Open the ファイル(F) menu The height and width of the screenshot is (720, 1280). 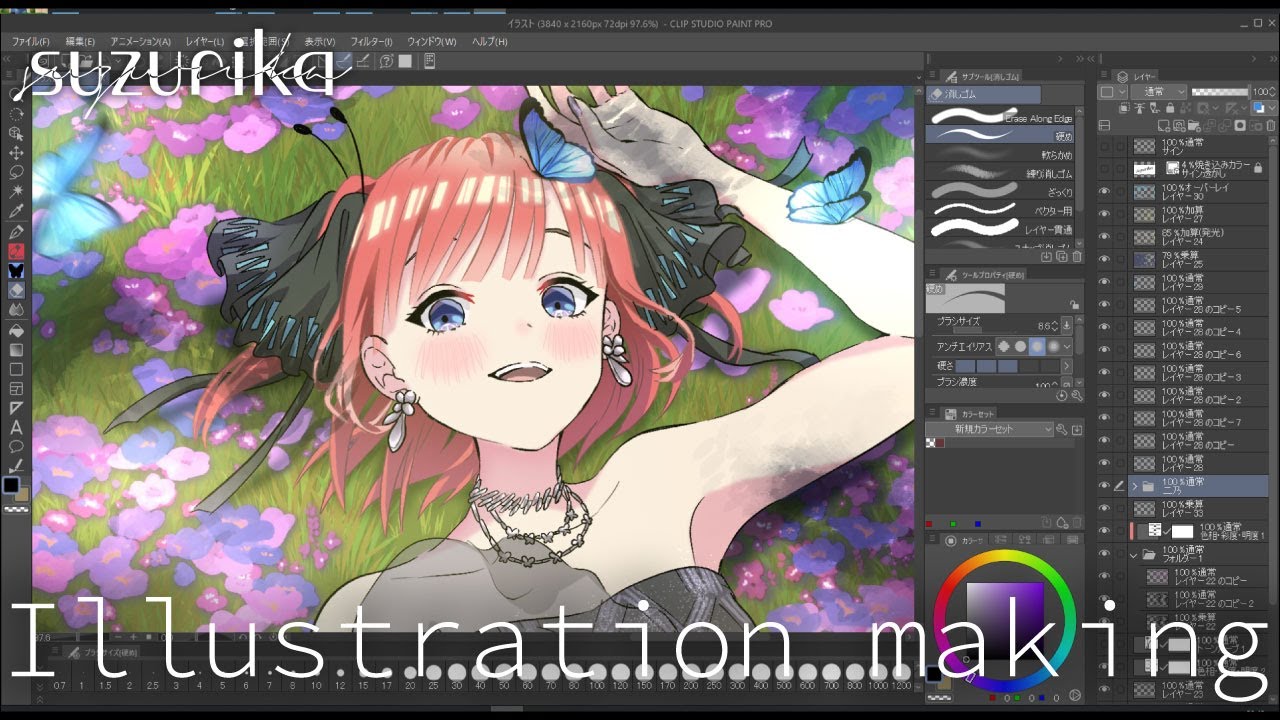31,42
